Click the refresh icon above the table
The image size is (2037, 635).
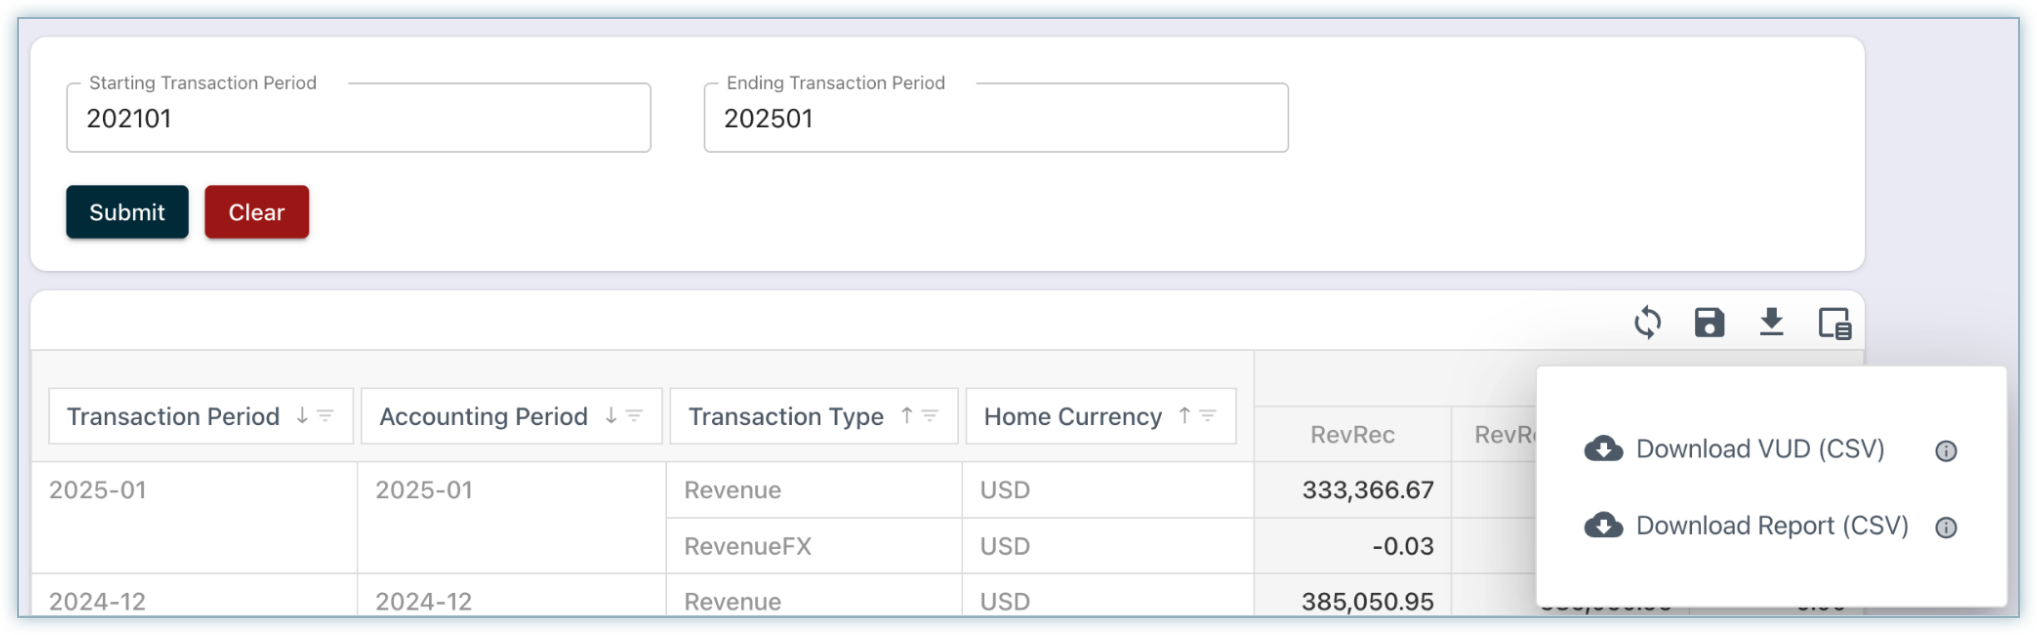pos(1647,323)
